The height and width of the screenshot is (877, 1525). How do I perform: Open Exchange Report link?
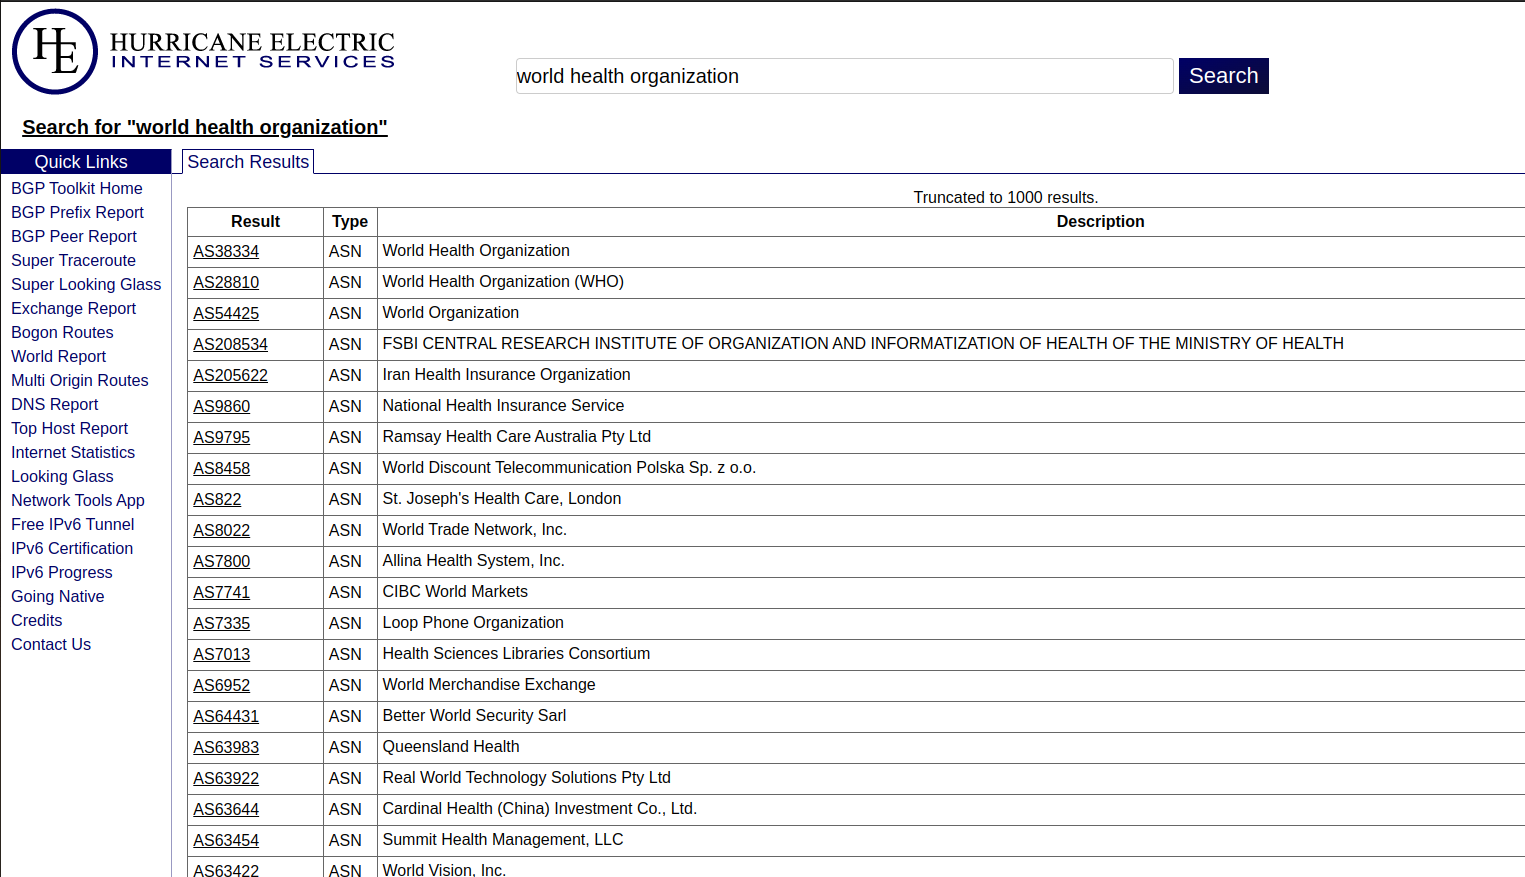[x=74, y=308]
